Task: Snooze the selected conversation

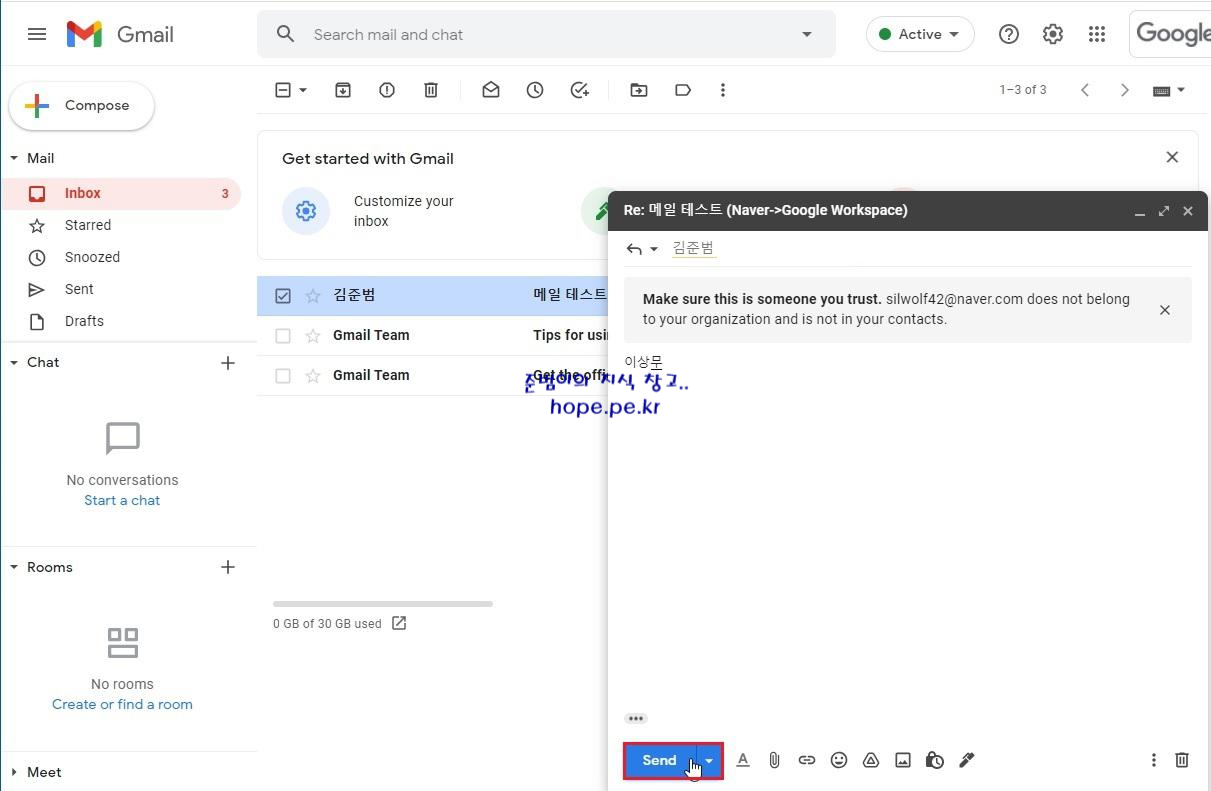Action: [x=535, y=90]
